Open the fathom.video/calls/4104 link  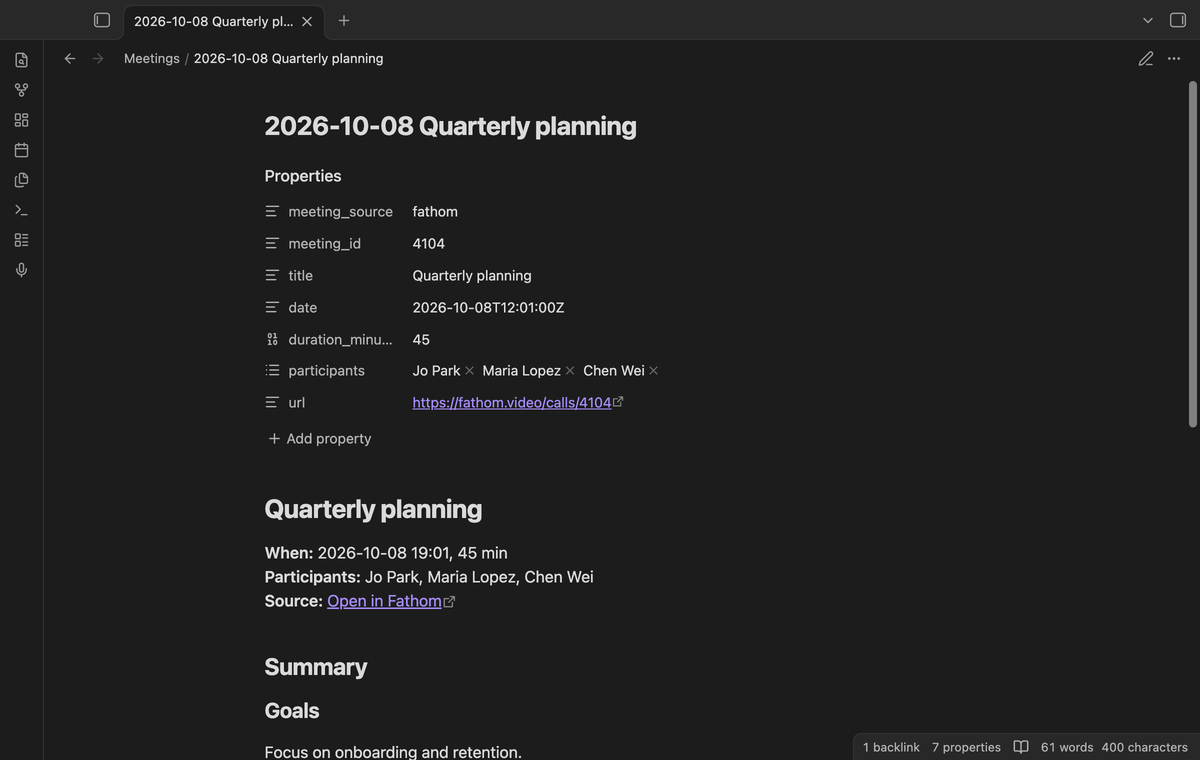click(512, 403)
